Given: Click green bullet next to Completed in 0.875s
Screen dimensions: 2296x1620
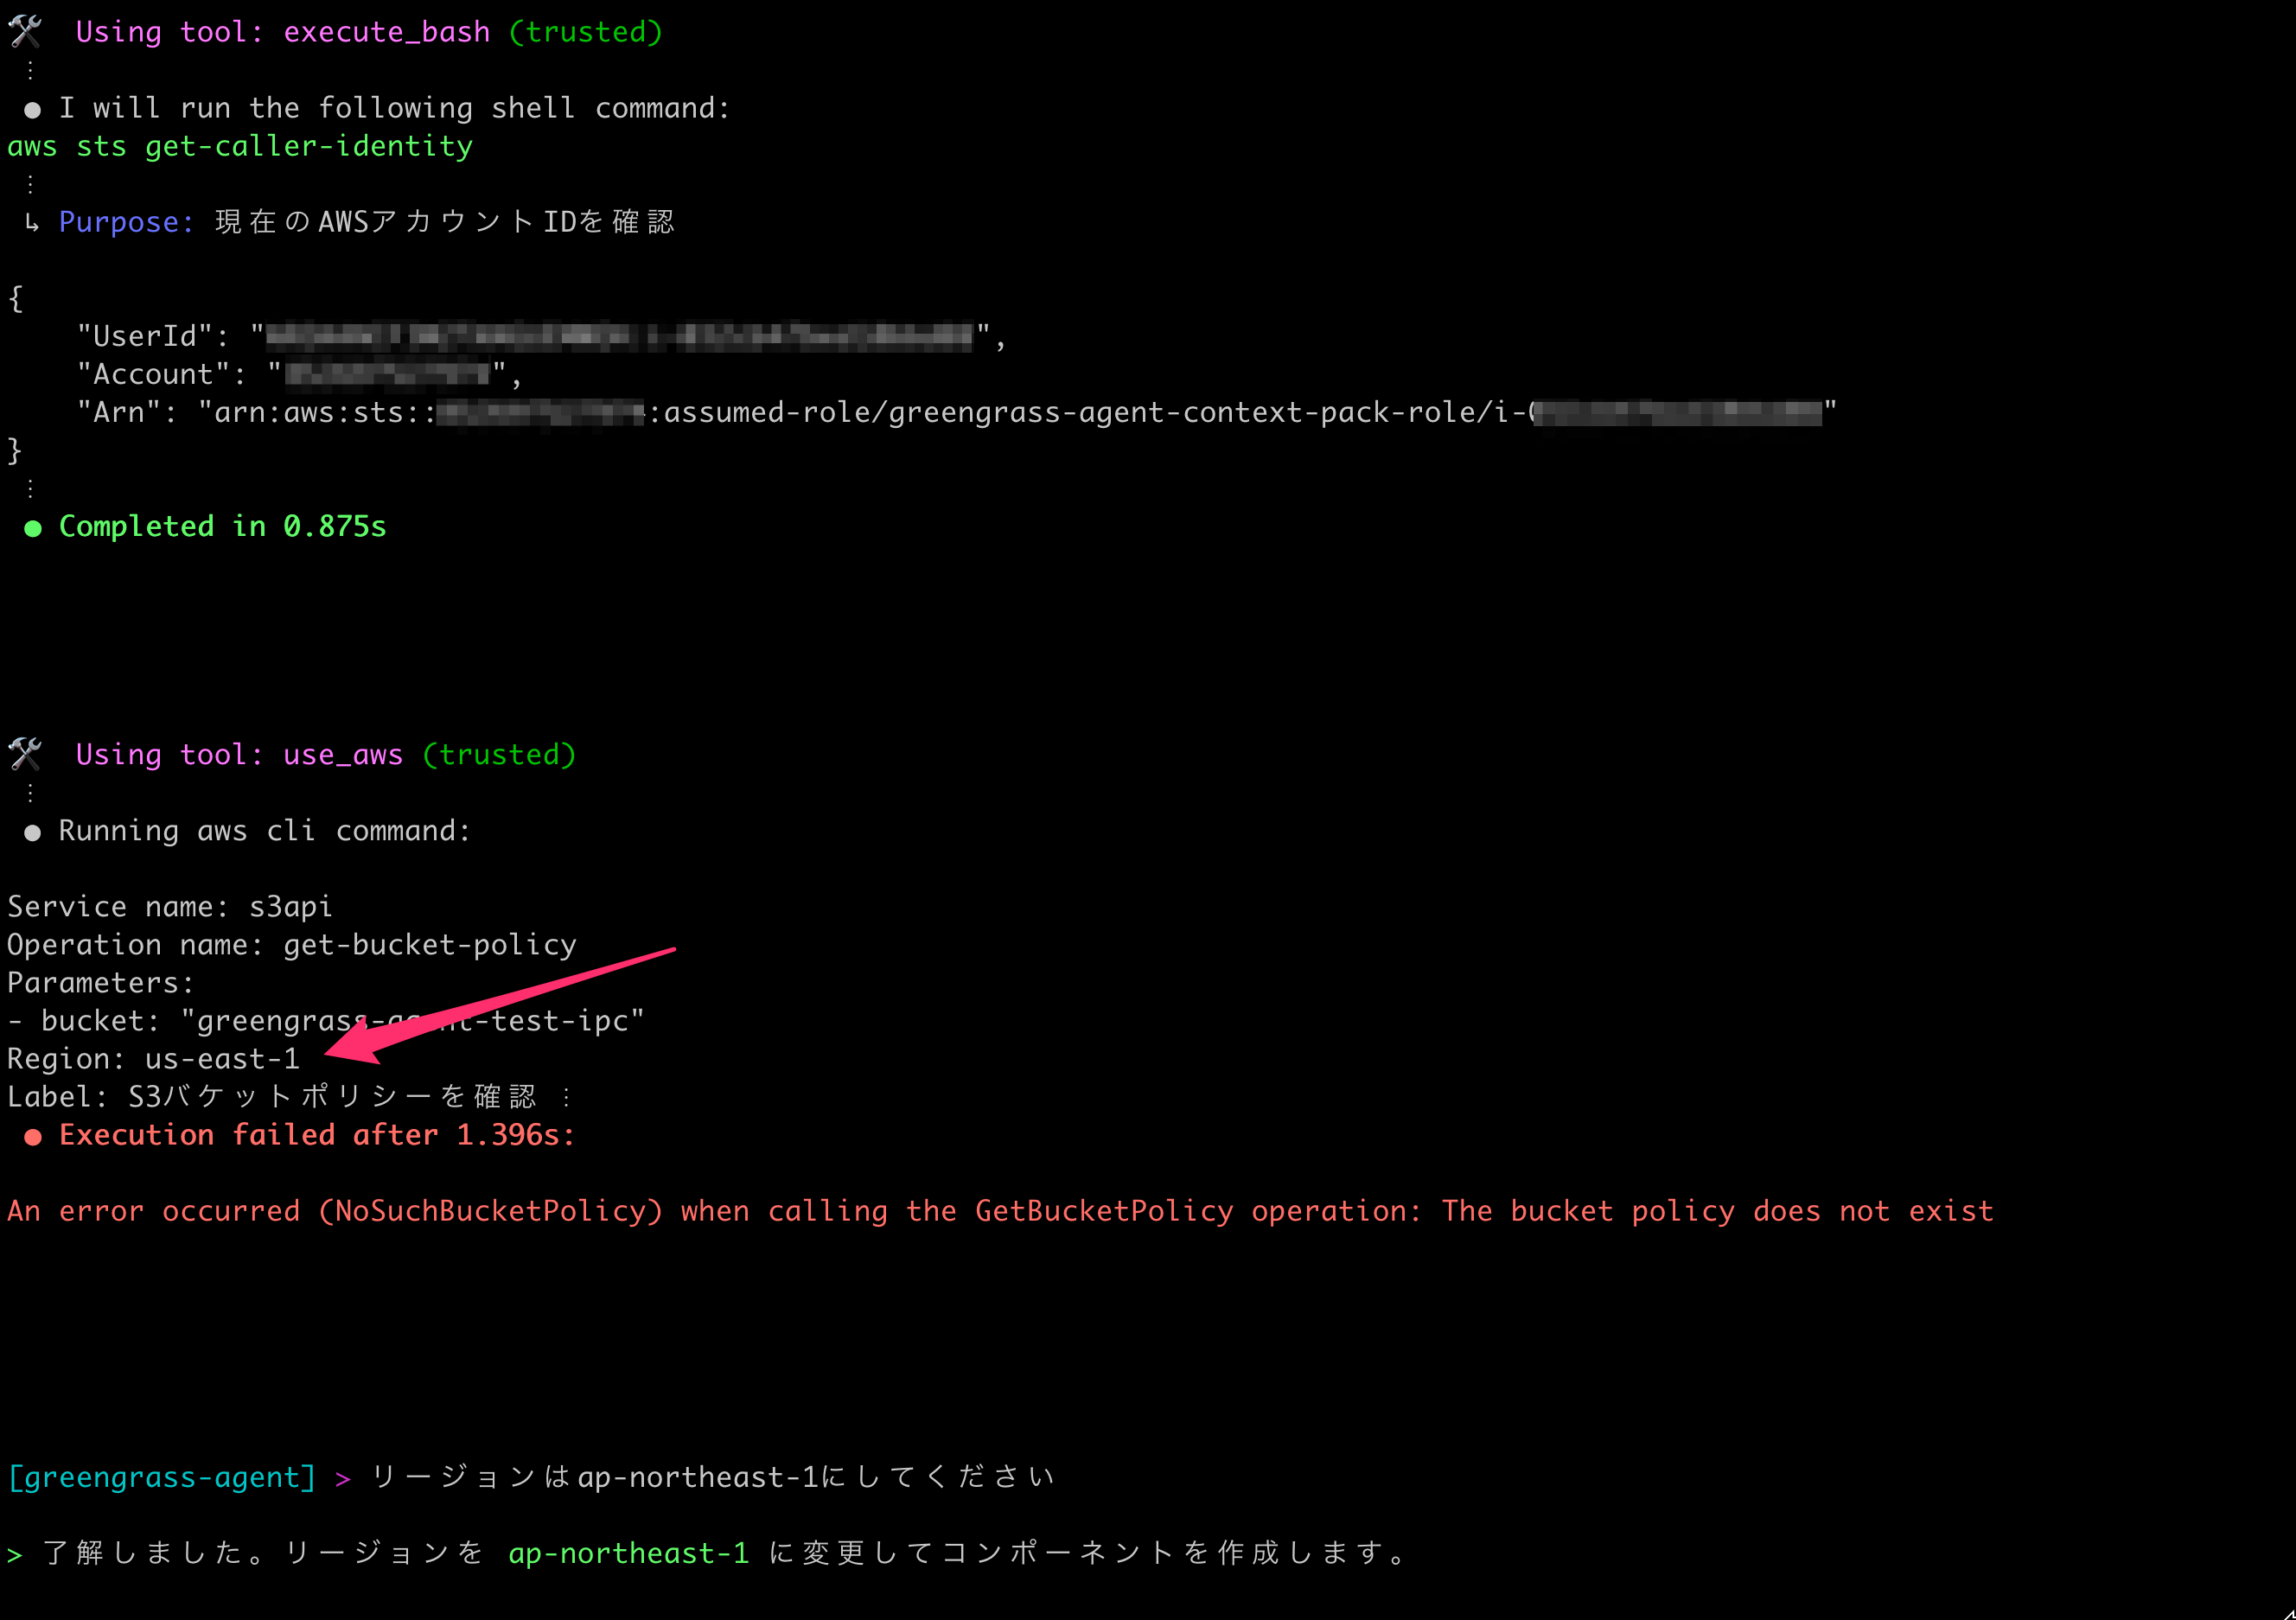Looking at the screenshot, I should pyautogui.click(x=33, y=528).
